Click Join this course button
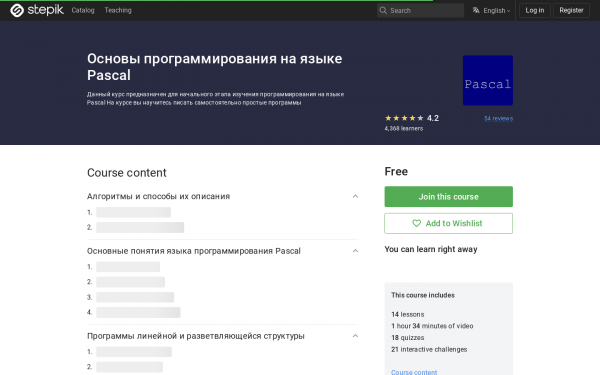 [x=448, y=197]
